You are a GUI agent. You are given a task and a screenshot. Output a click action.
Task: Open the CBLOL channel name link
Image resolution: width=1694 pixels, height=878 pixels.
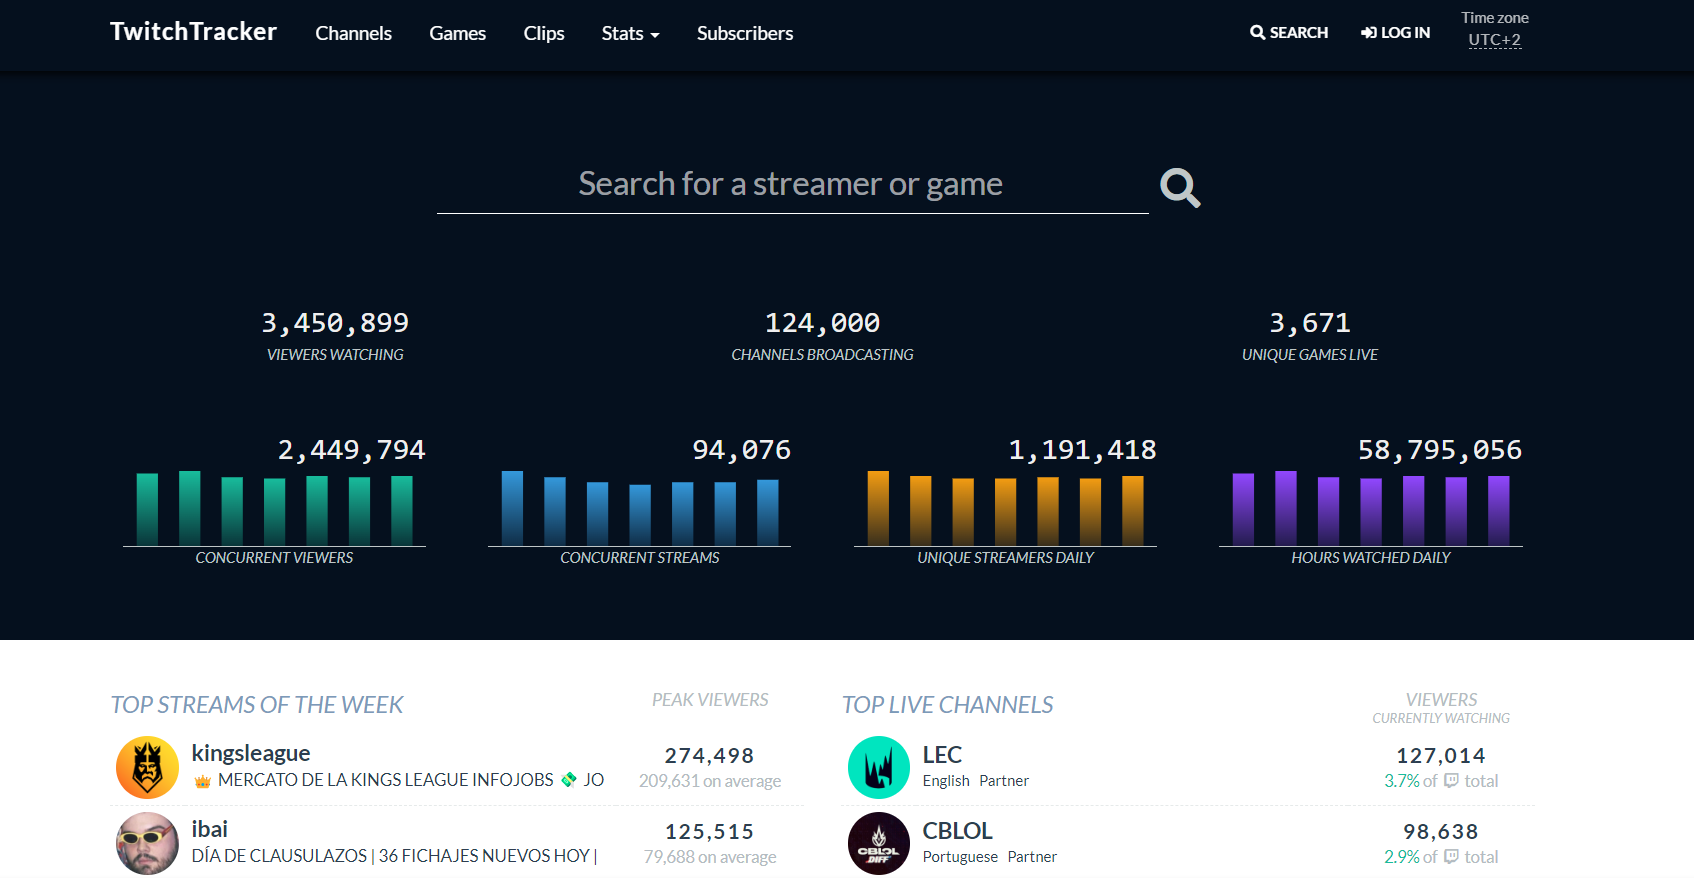(x=957, y=831)
